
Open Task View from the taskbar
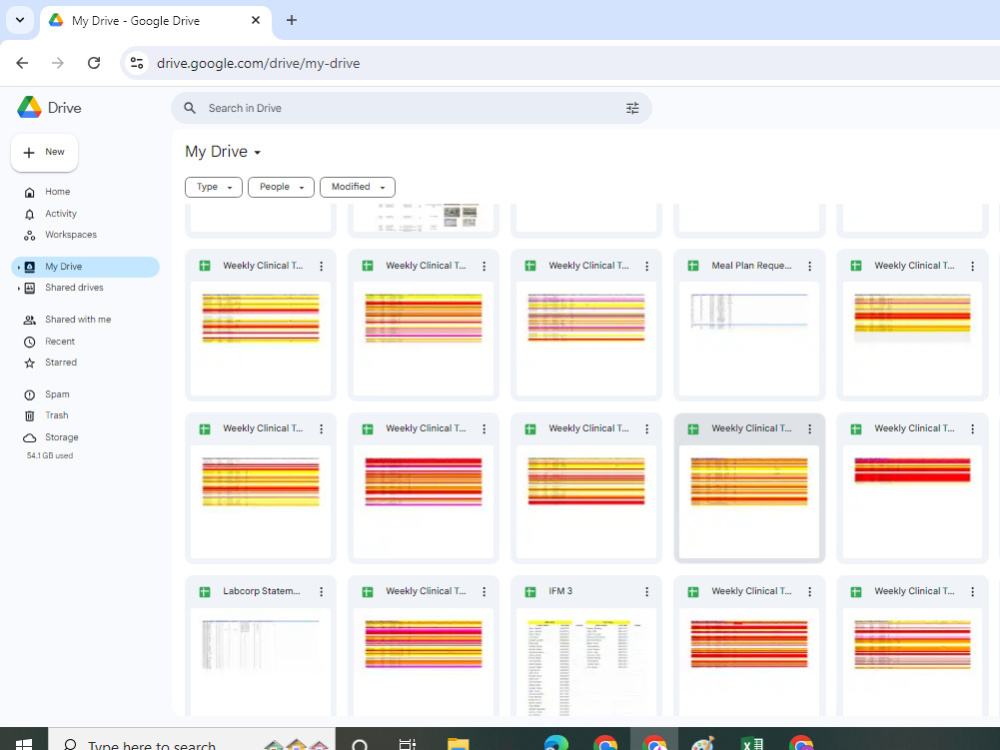tap(407, 743)
